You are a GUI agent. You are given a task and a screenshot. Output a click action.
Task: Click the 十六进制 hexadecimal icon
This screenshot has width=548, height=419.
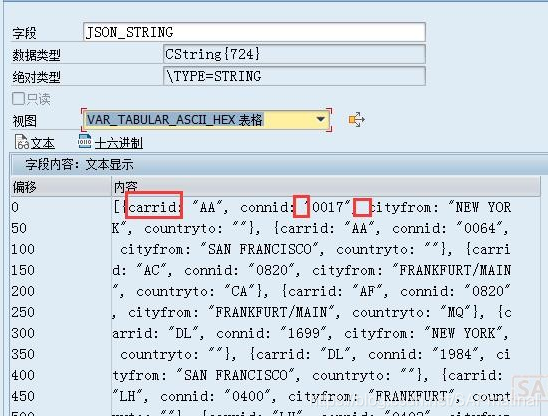pyautogui.click(x=85, y=142)
